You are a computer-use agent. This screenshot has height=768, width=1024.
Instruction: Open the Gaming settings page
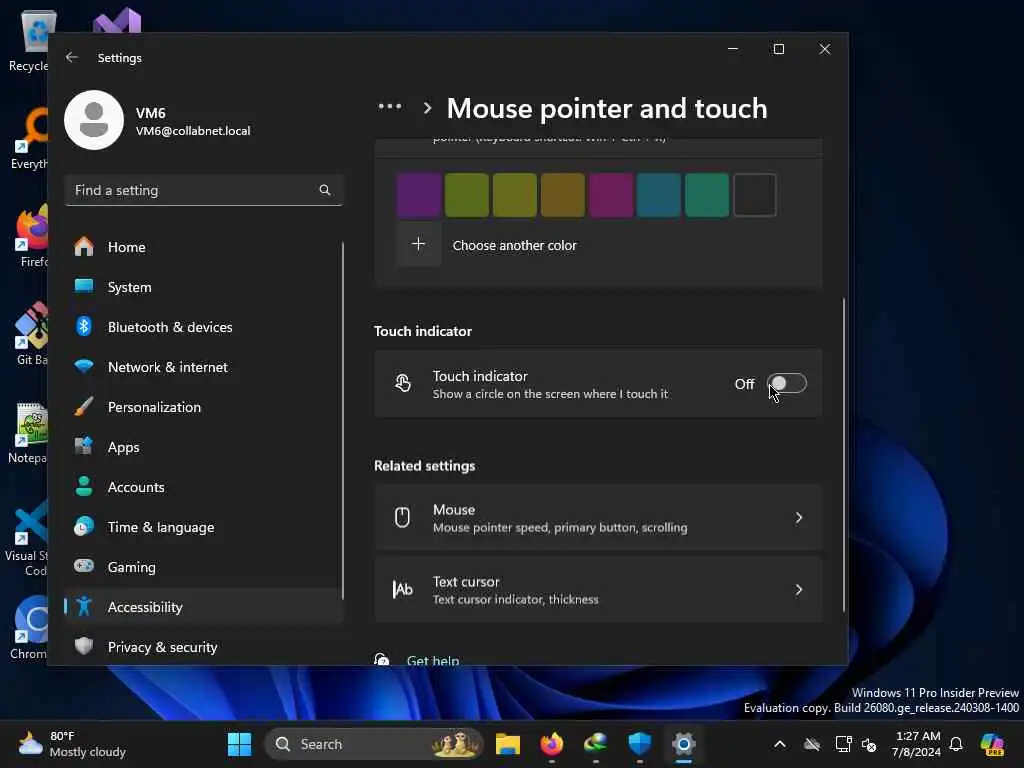[204, 567]
